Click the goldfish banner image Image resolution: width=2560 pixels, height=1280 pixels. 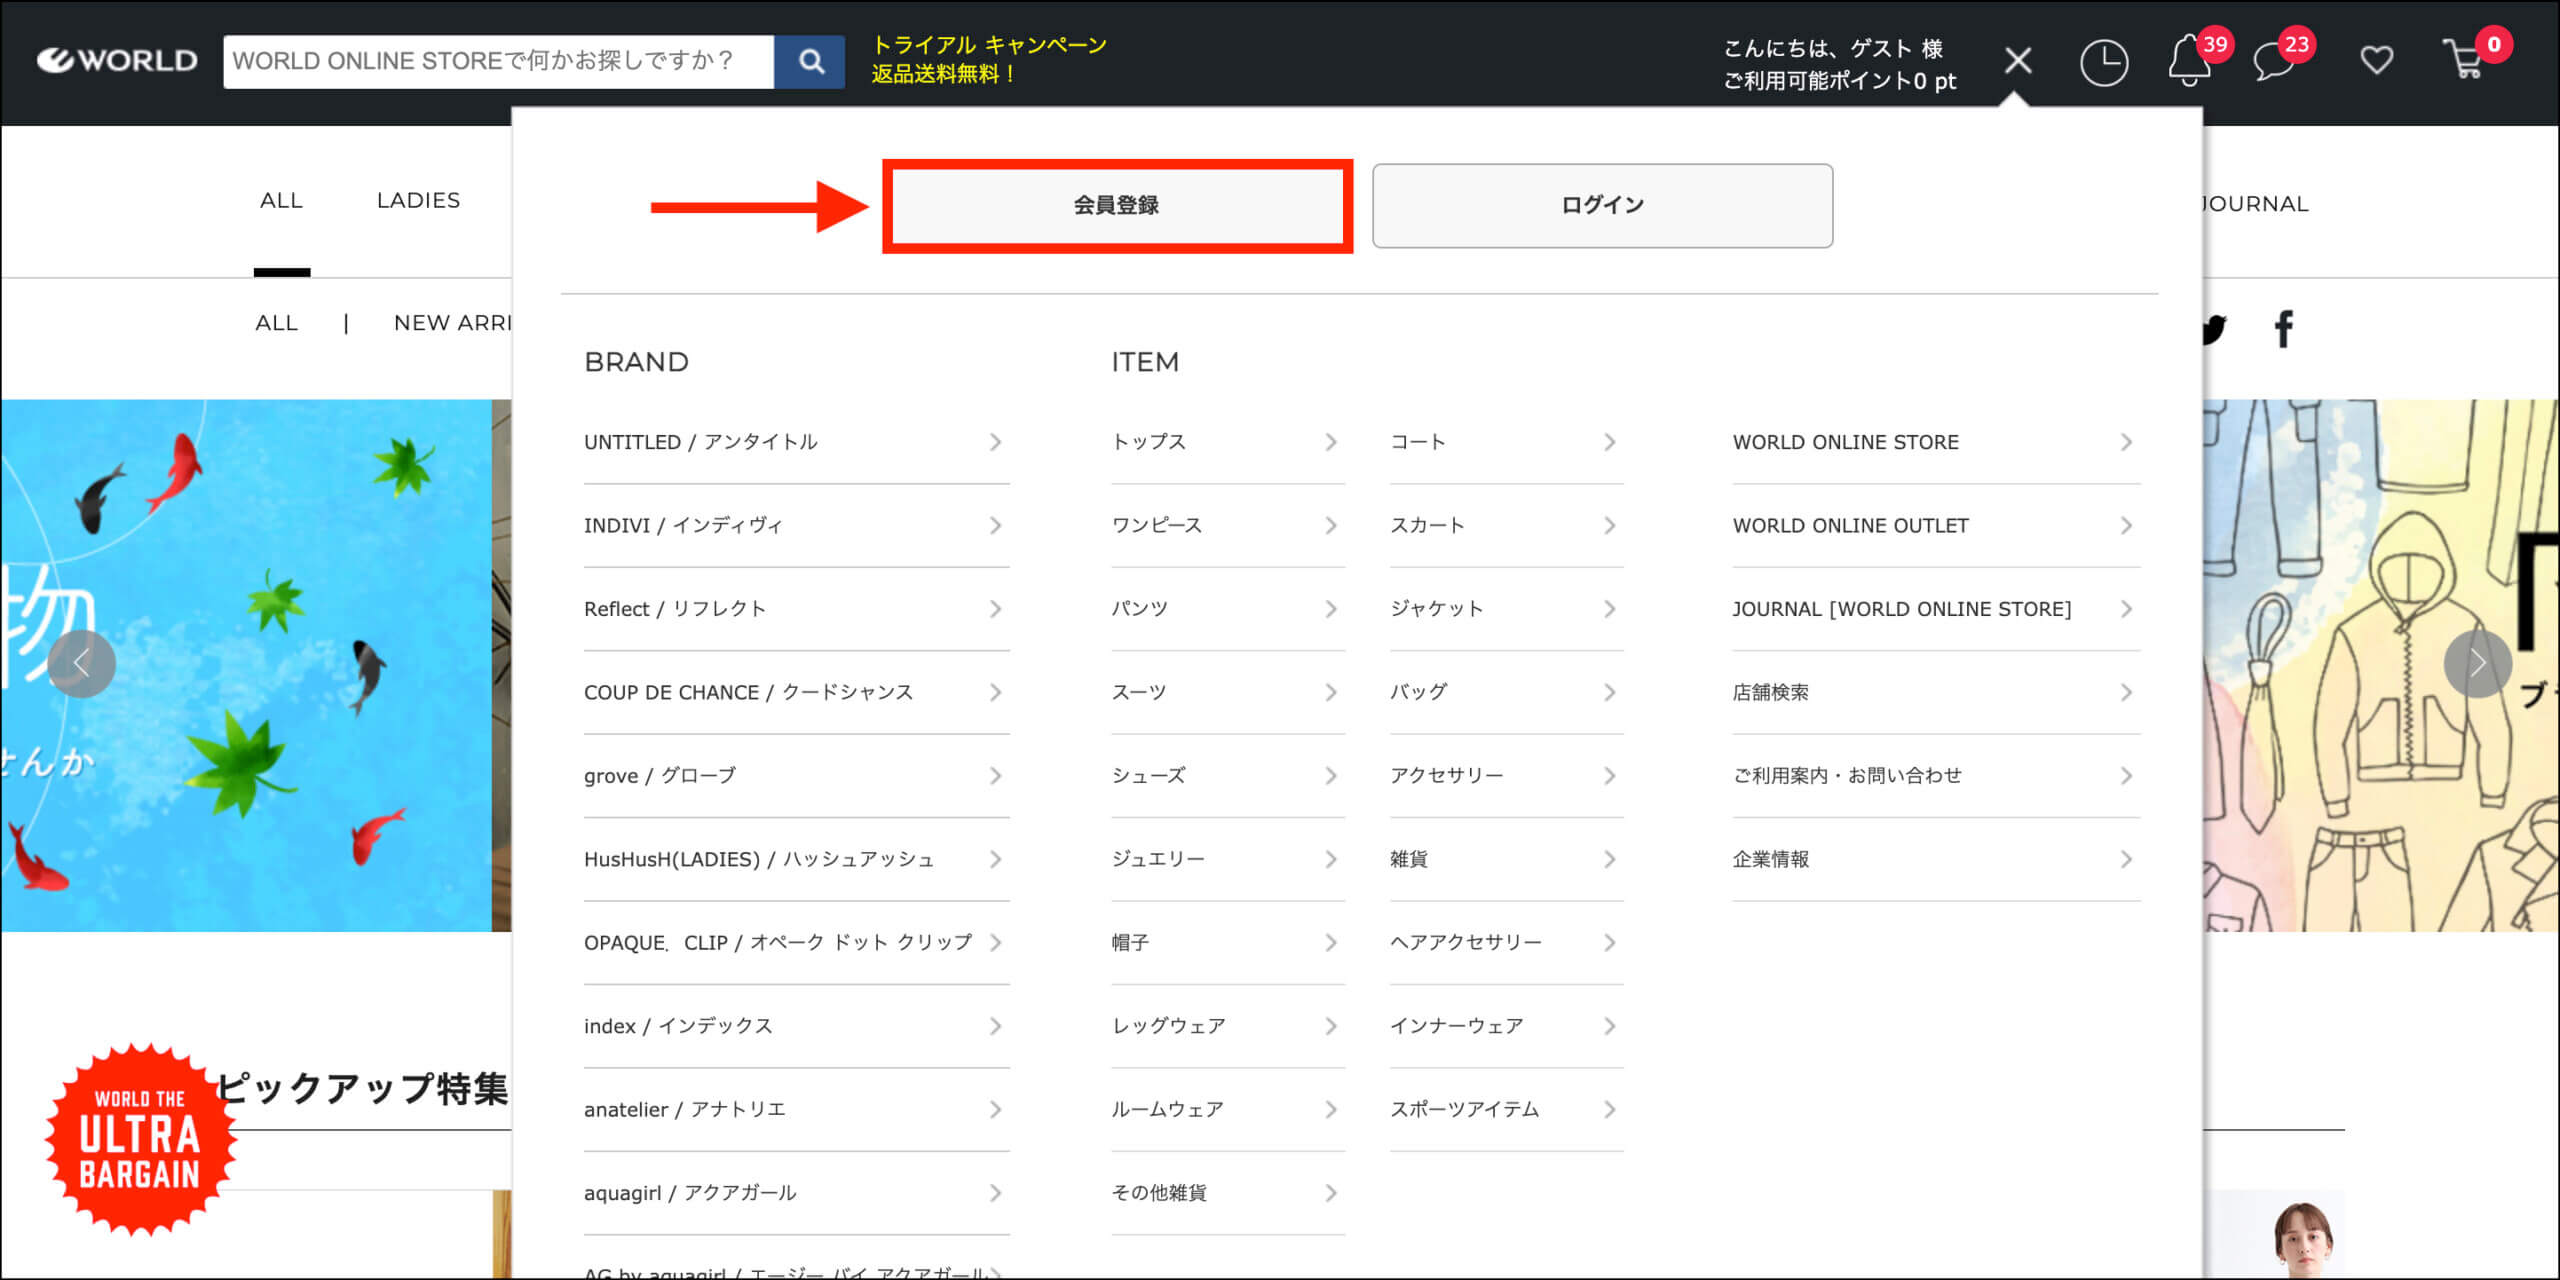[246, 666]
